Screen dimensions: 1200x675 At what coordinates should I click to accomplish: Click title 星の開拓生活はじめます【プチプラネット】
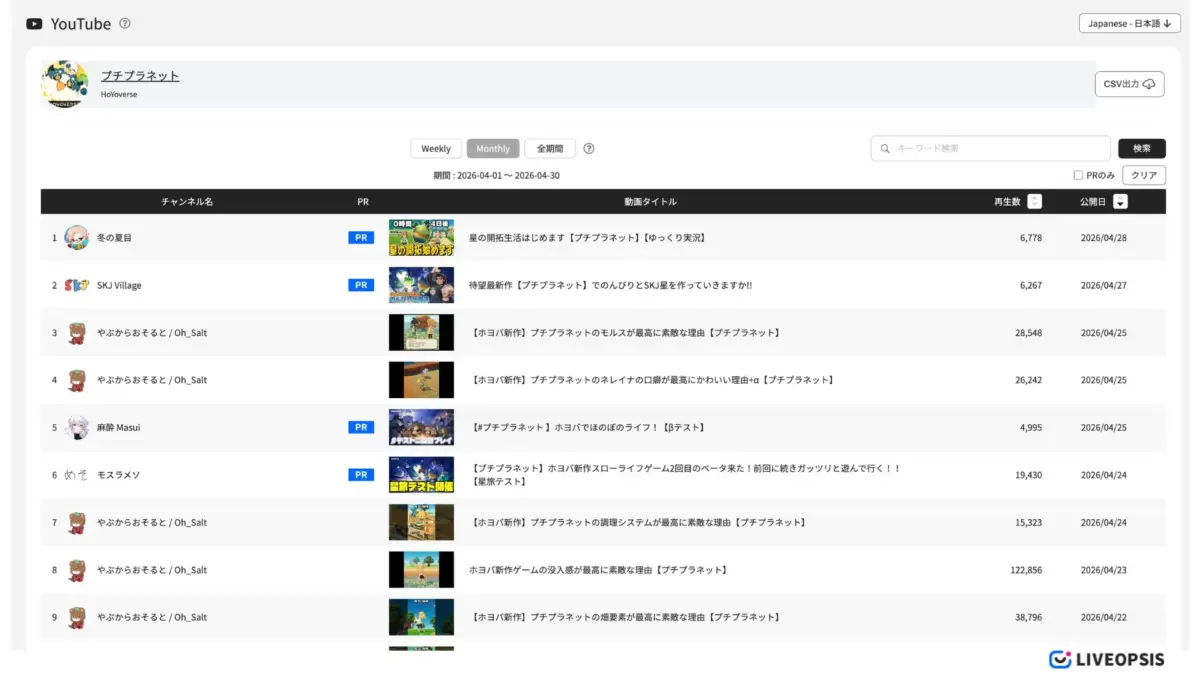click(586, 238)
